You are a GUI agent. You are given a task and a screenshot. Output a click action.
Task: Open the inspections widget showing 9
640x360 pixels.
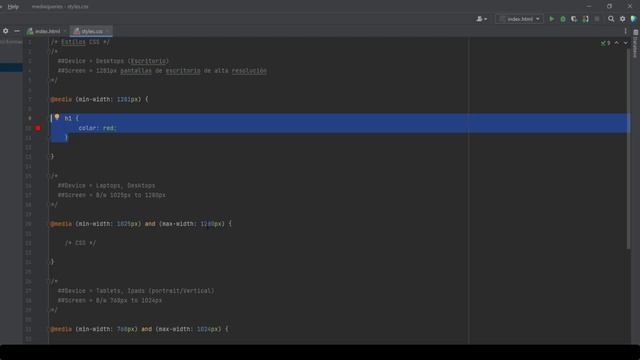(x=605, y=43)
